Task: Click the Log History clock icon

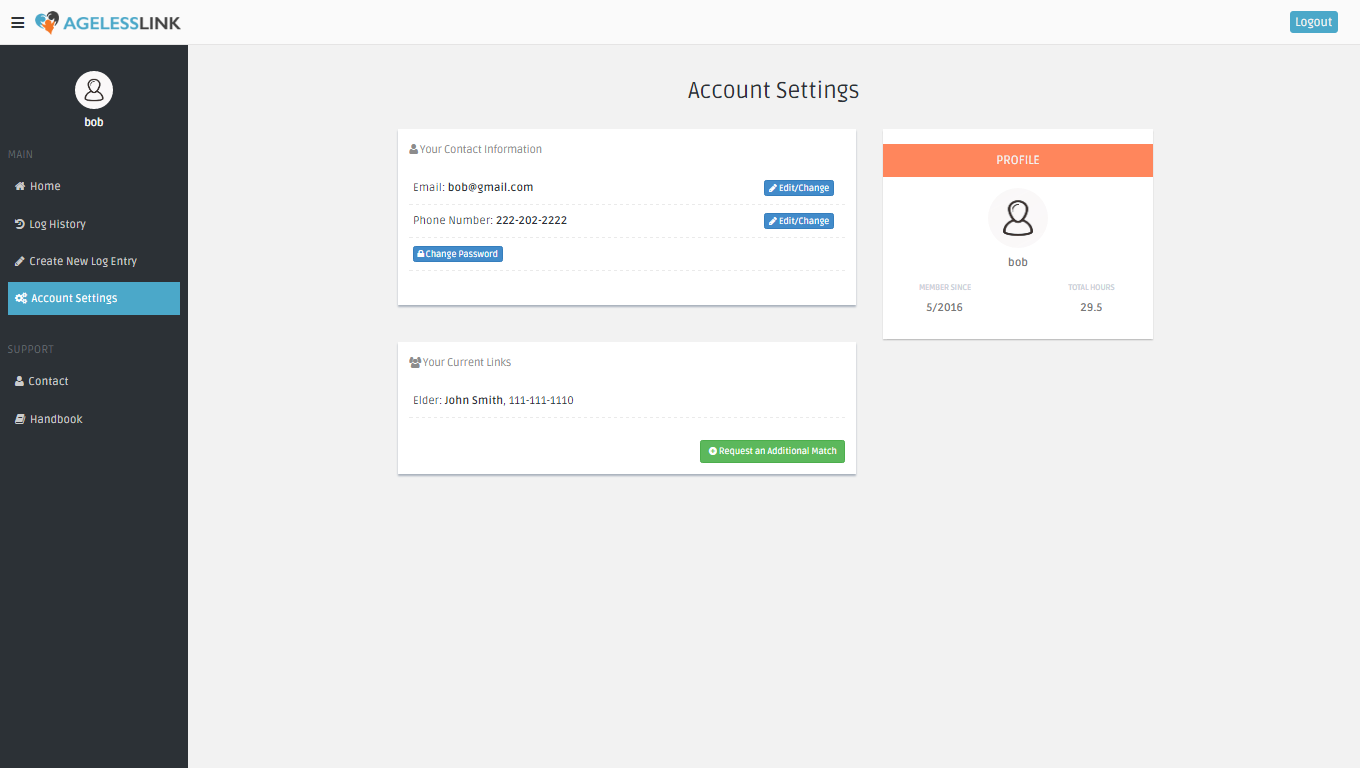Action: (20, 224)
